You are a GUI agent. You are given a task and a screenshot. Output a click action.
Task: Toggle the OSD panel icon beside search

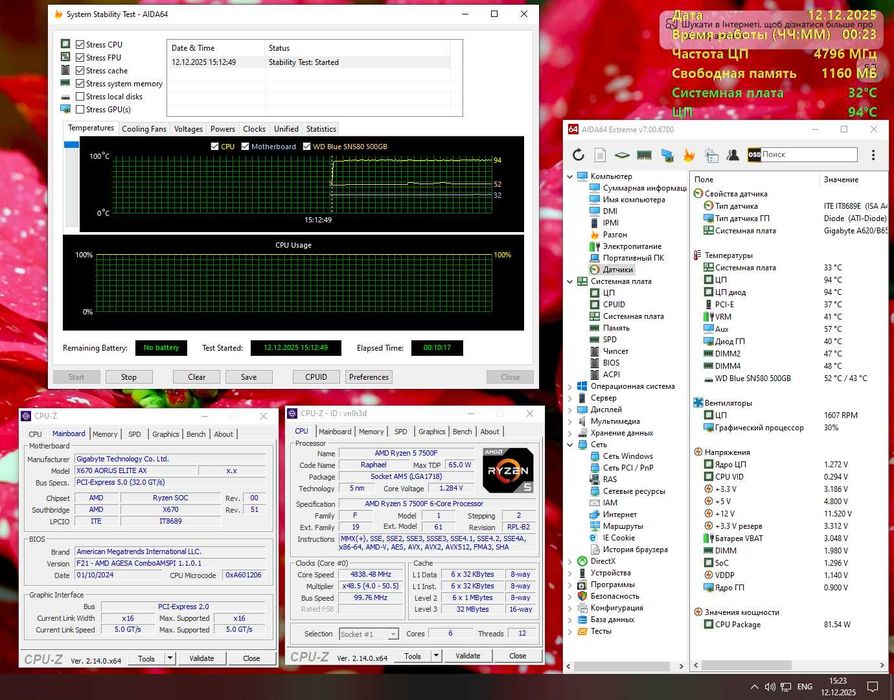(754, 154)
